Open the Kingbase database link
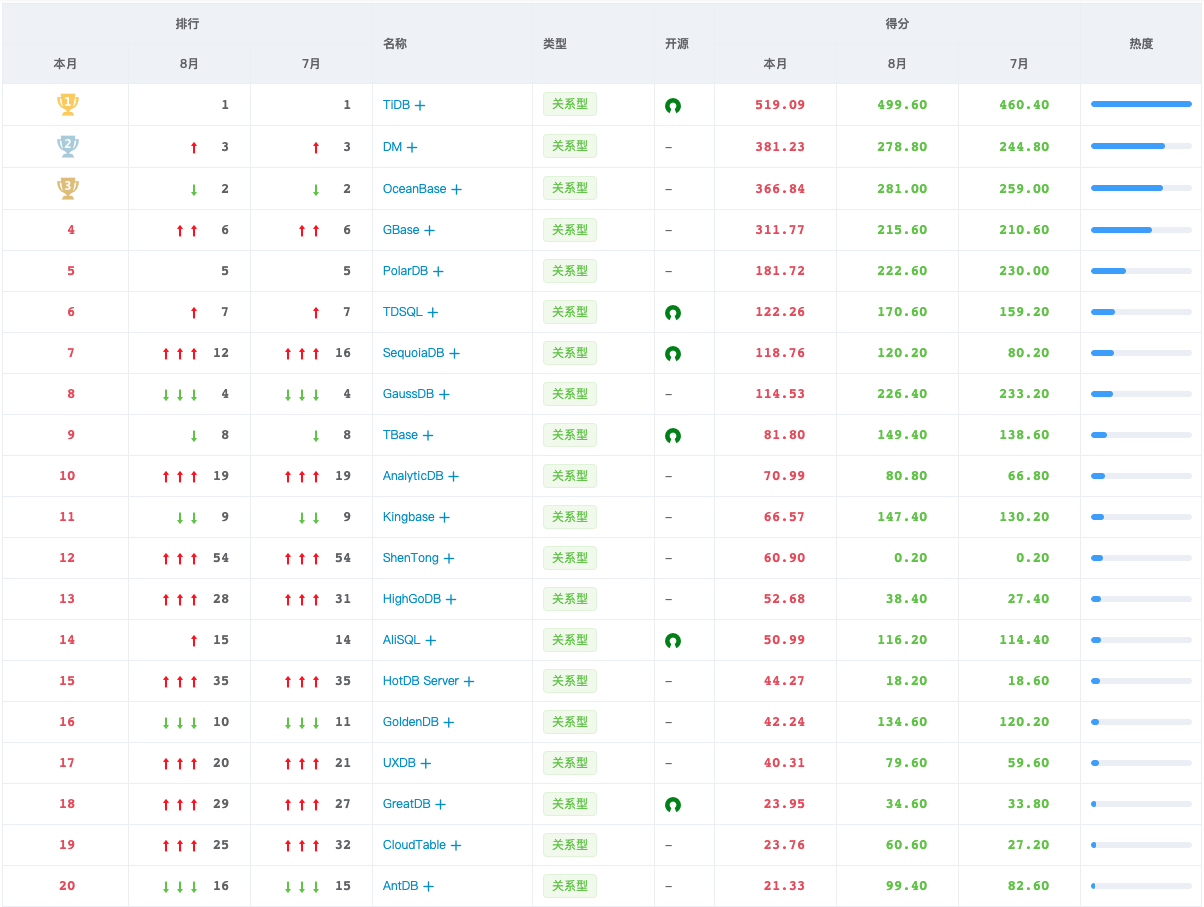The height and width of the screenshot is (907, 1204). pyautogui.click(x=408, y=517)
